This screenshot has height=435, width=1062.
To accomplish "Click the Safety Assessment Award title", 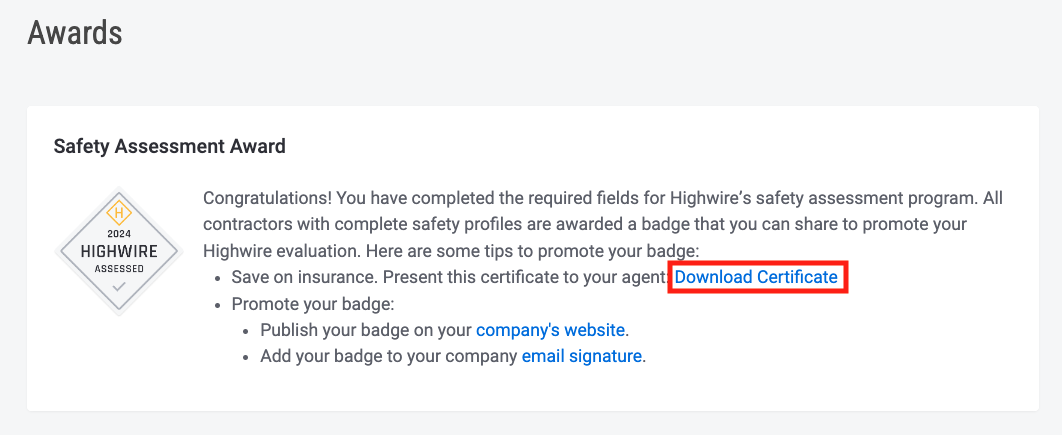I will pos(169,146).
